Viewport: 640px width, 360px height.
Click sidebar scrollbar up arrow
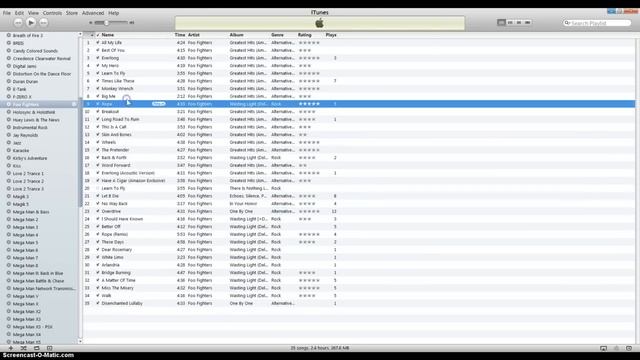pos(80,35)
